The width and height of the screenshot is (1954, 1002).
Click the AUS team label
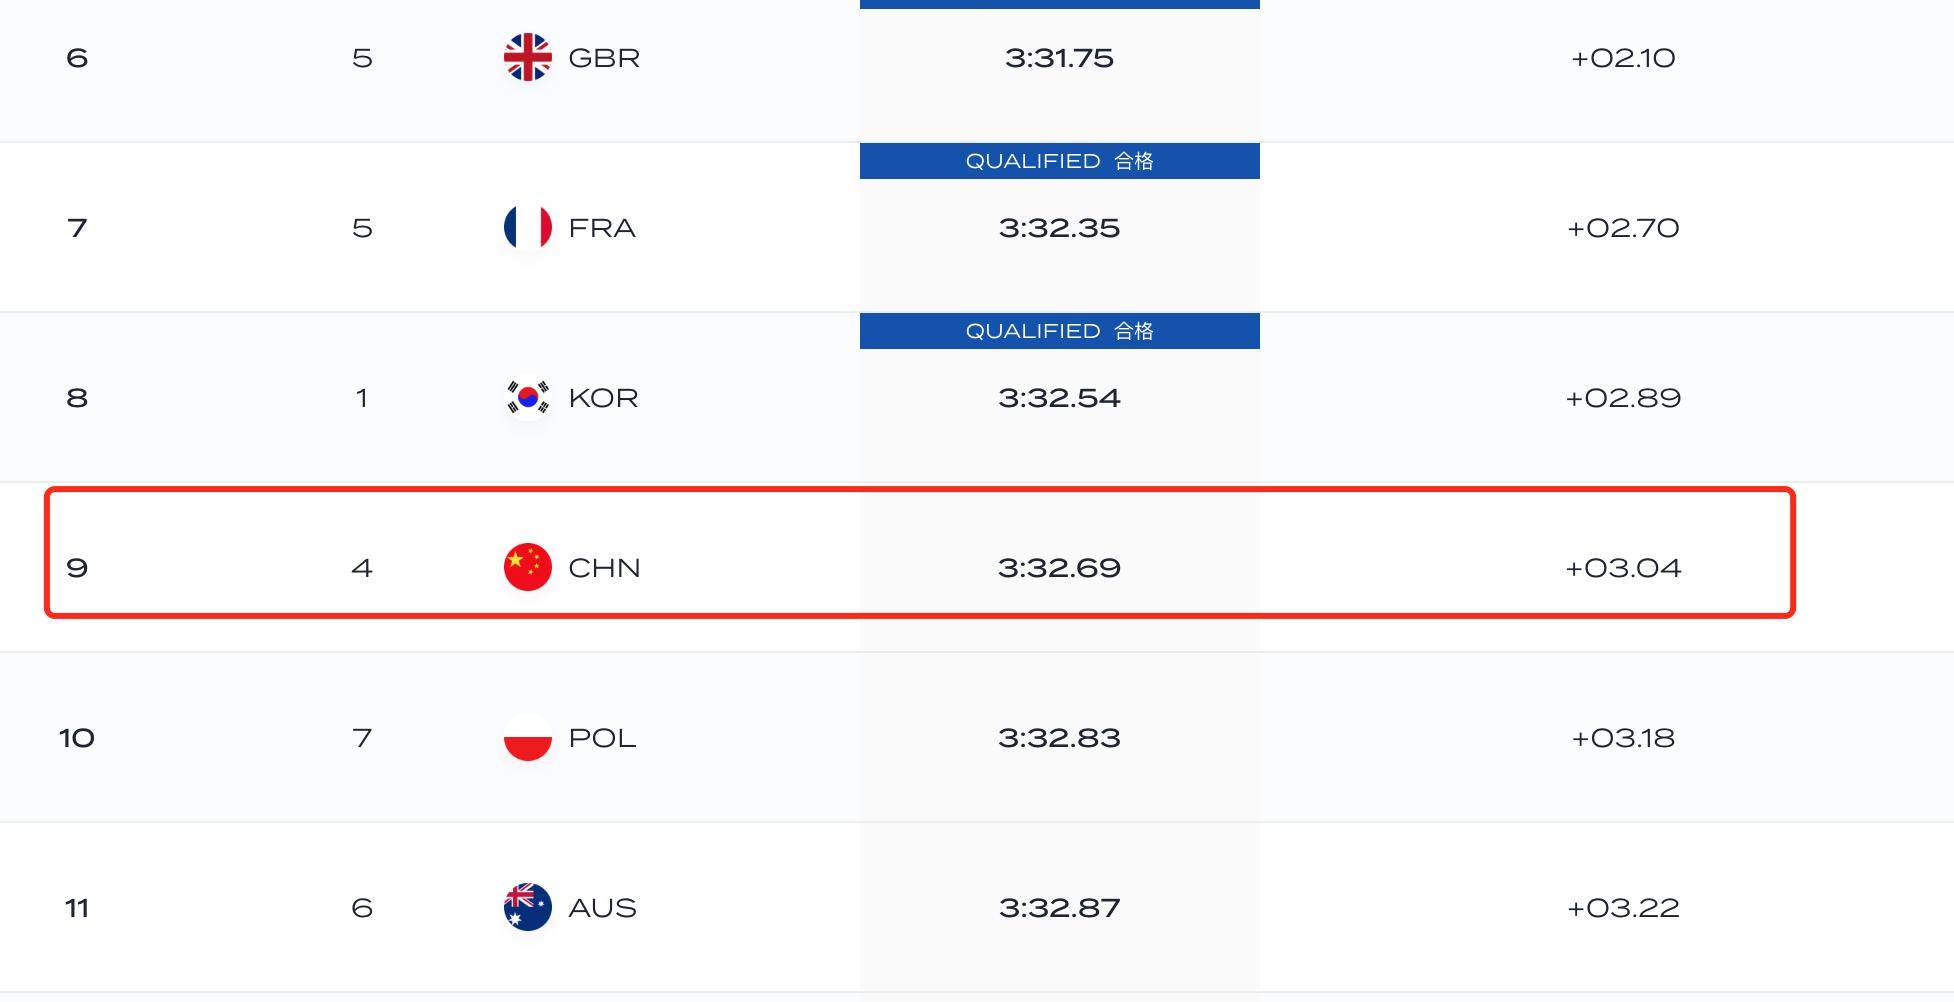pyautogui.click(x=601, y=908)
